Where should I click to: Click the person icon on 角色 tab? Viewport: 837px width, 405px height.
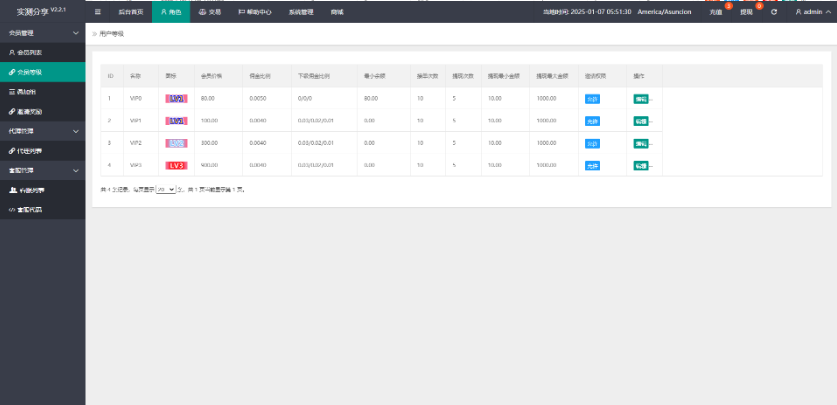[x=163, y=12]
